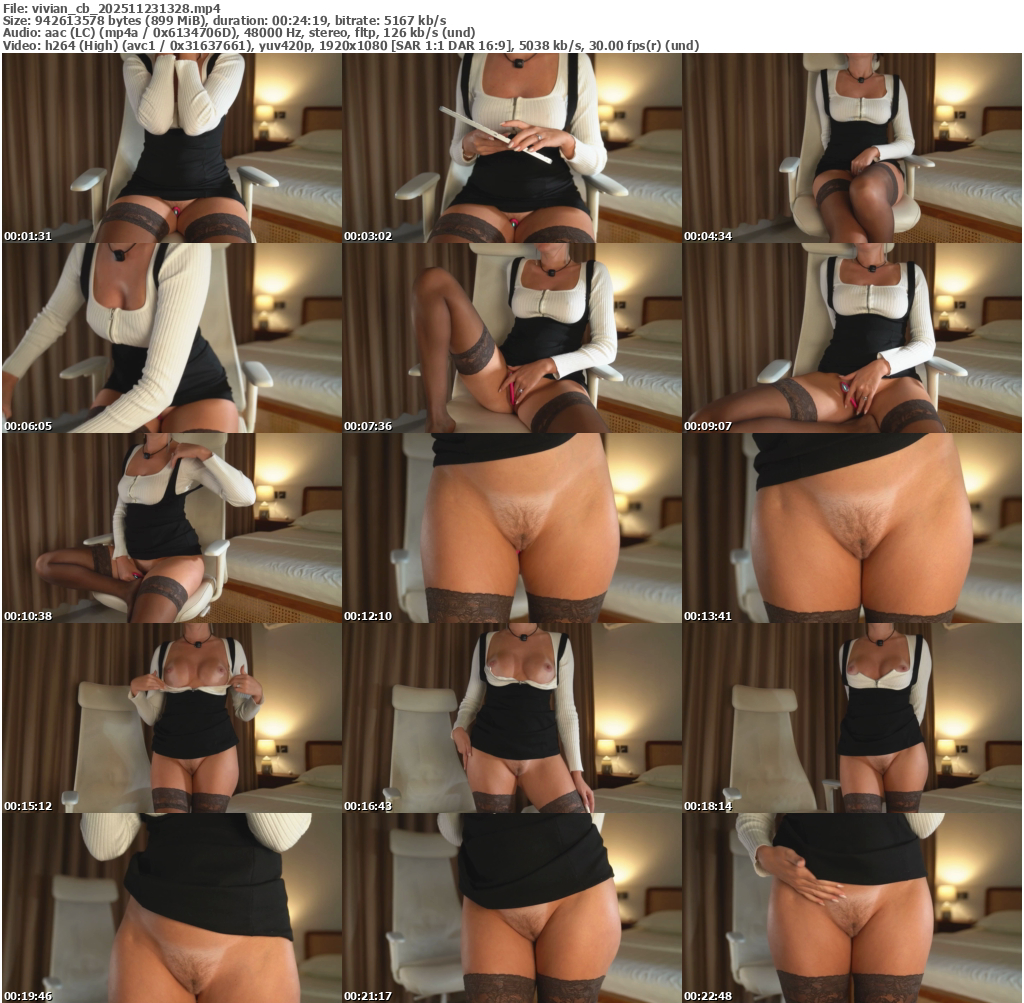Viewport: 1024px width, 1003px height.
Task: Select the frame stamped 00:09:07
Action: tap(852, 338)
